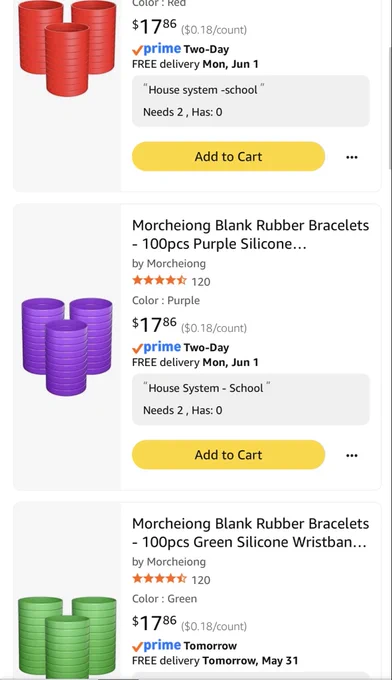392x680 pixels.
Task: Click the prime logo on green bracelets
Action: [157, 646]
